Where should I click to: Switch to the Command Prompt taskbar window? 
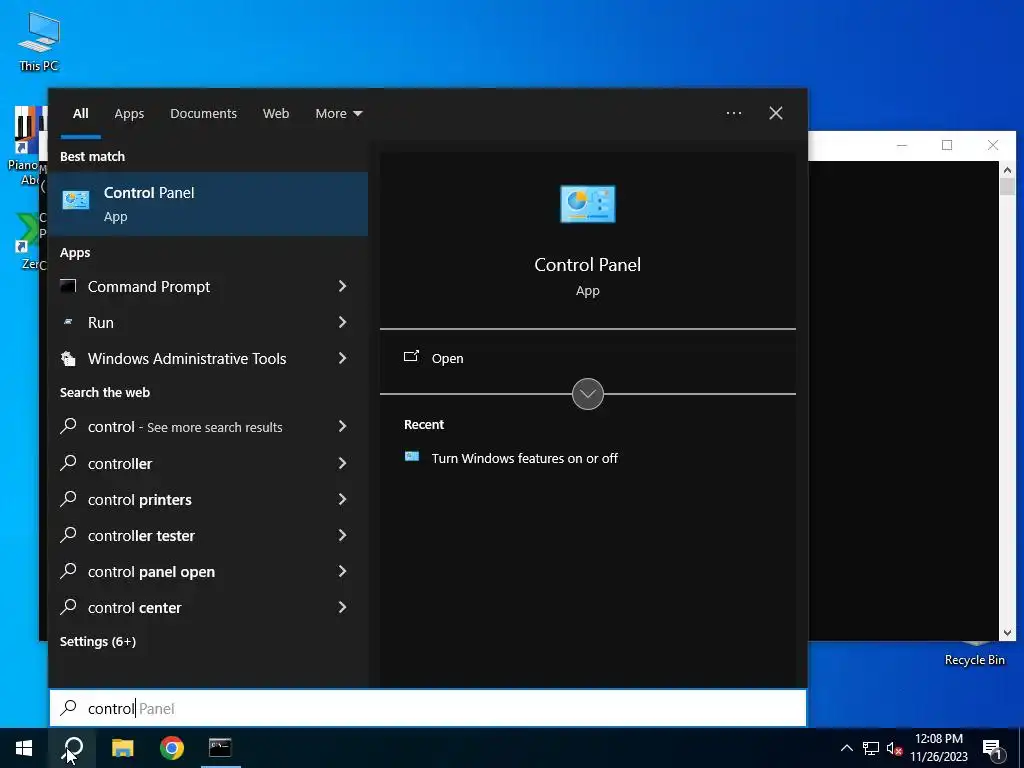(220, 748)
